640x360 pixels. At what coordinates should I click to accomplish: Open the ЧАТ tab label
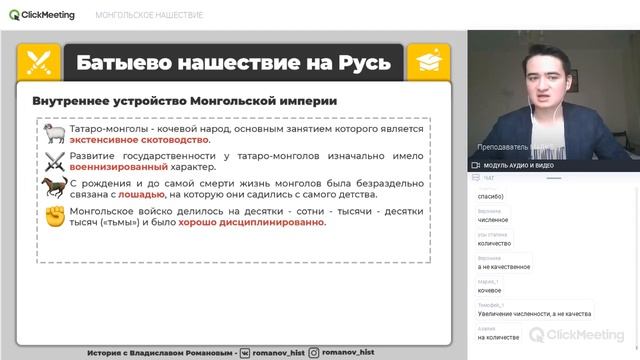coord(489,178)
